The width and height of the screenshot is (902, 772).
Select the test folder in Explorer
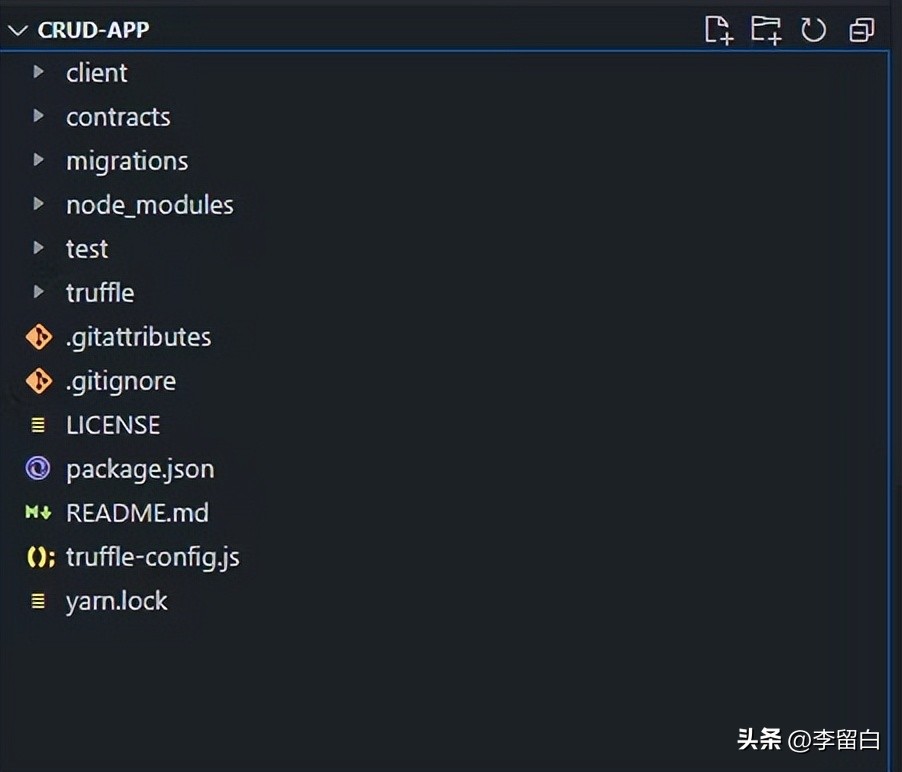point(87,248)
